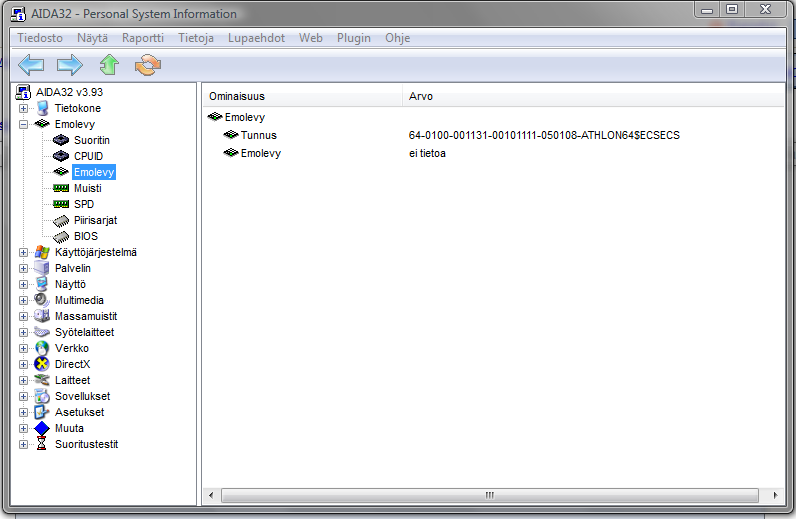Click the SPD memory module icon

pyautogui.click(x=61, y=204)
